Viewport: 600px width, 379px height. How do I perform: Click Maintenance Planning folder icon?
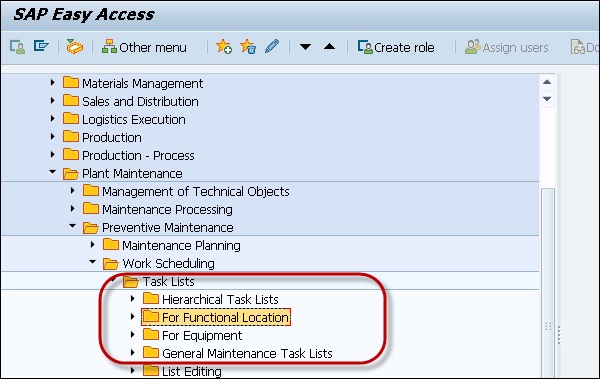(111, 244)
